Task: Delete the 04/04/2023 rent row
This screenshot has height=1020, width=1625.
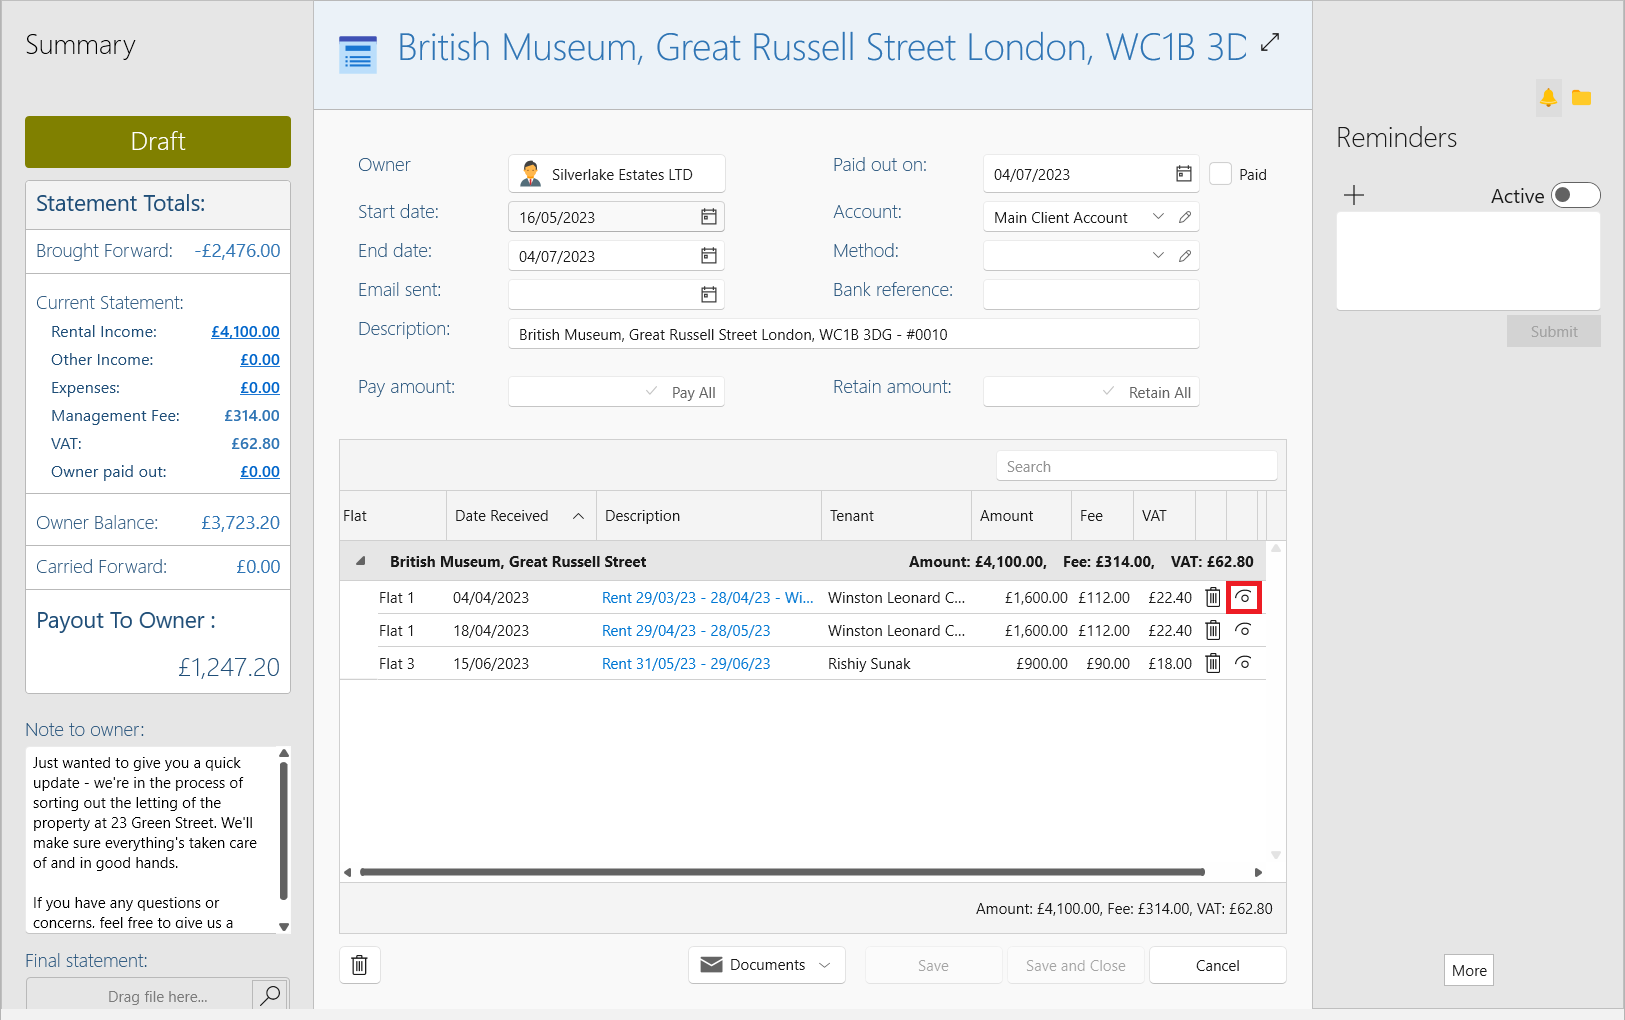Action: [1213, 597]
